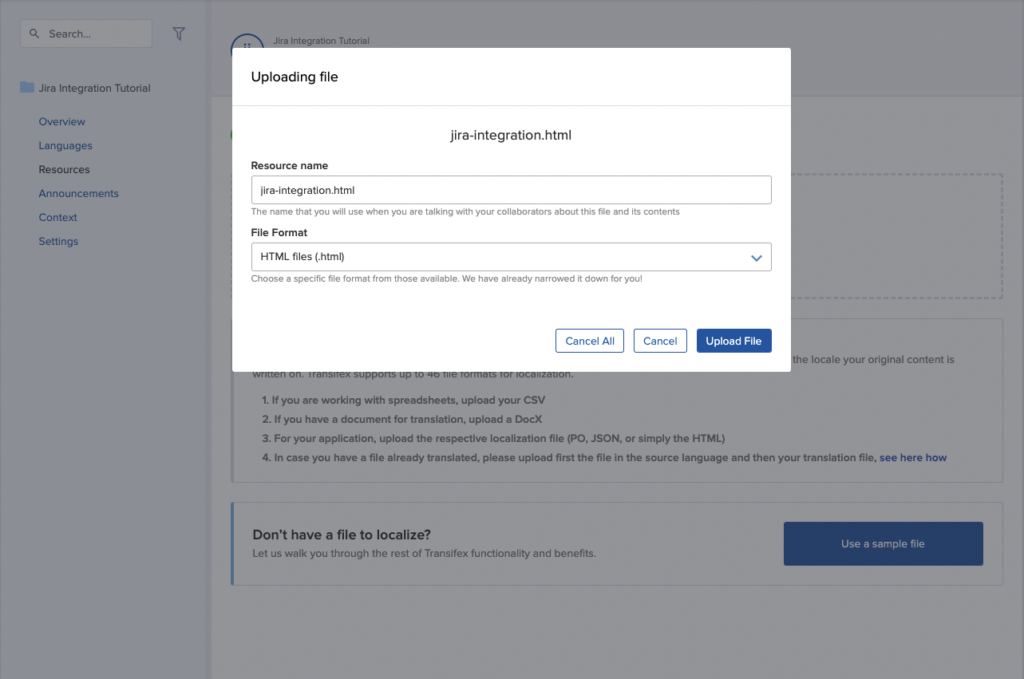The height and width of the screenshot is (679, 1024).
Task: Click Use a sample file
Action: (x=882, y=543)
